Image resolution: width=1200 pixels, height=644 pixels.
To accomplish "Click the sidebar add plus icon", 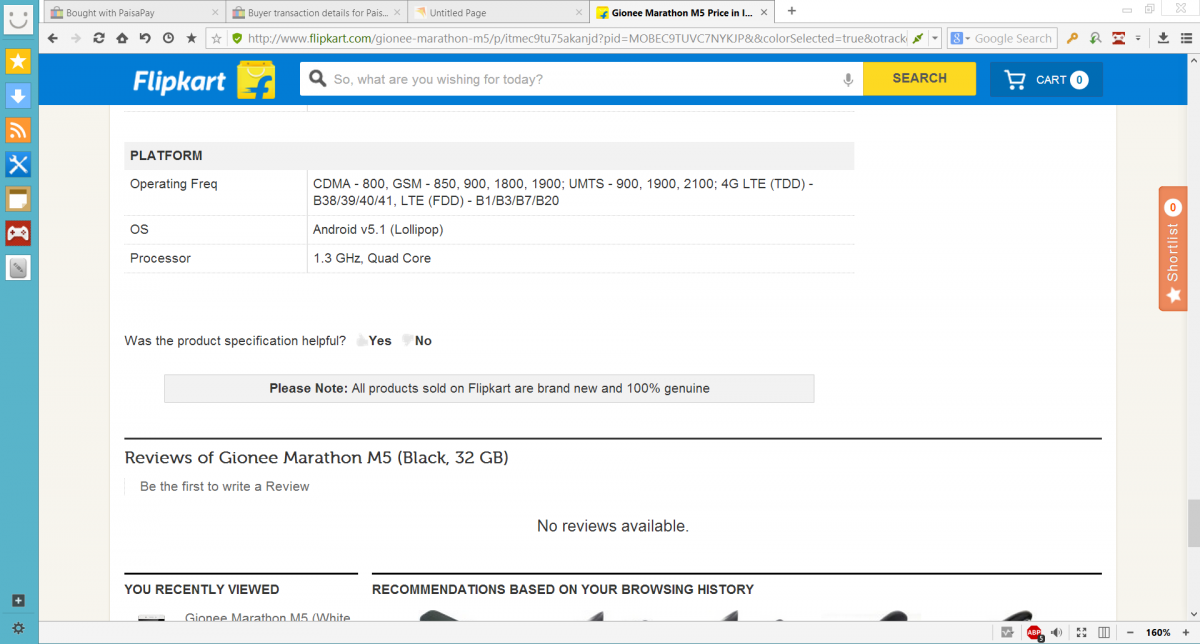I will pyautogui.click(x=18, y=601).
